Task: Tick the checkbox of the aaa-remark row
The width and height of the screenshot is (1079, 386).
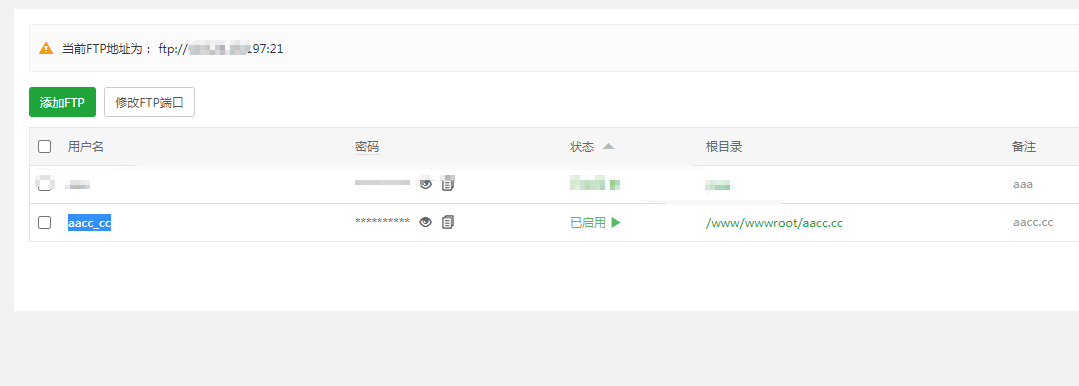Action: (x=45, y=184)
